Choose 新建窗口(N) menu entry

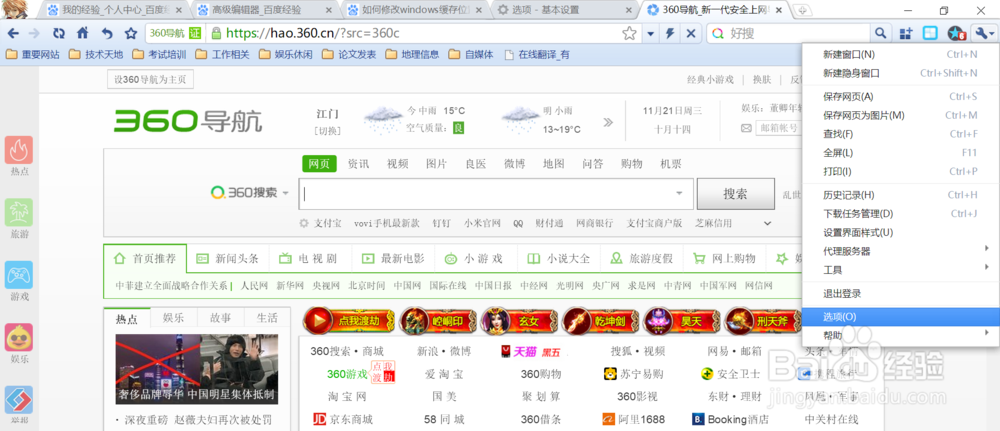pos(901,54)
